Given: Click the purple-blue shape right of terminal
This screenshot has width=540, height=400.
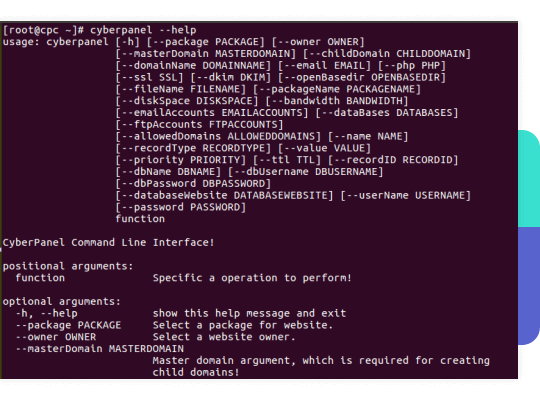Looking at the screenshot, I should coord(529,286).
